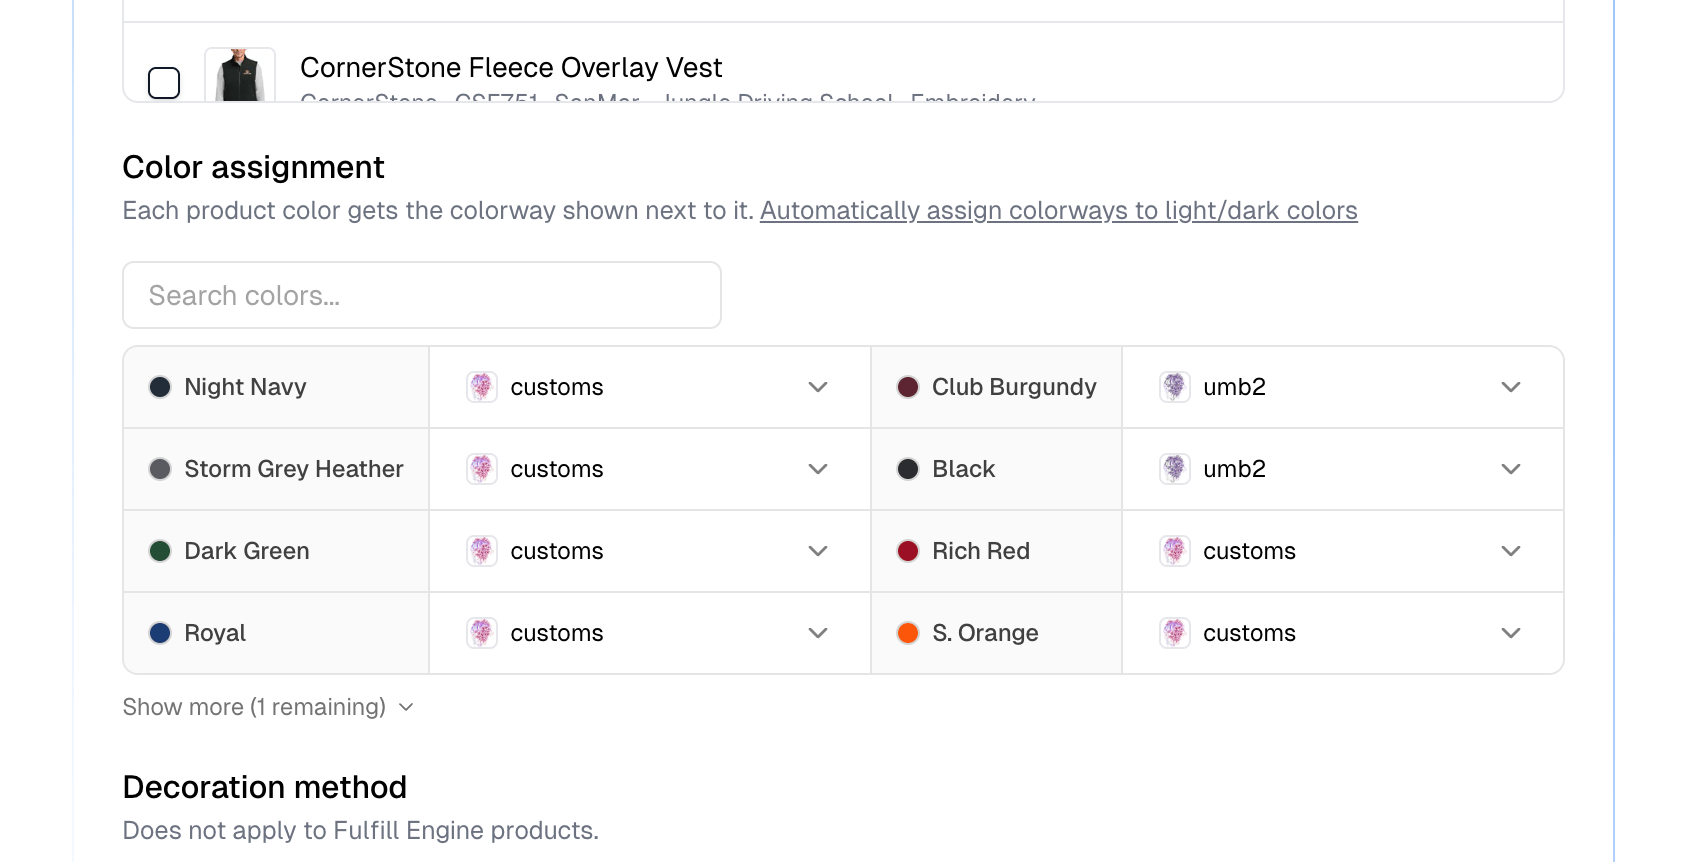Click the Night Navy color swatch
Image resolution: width=1692 pixels, height=862 pixels.
(160, 387)
